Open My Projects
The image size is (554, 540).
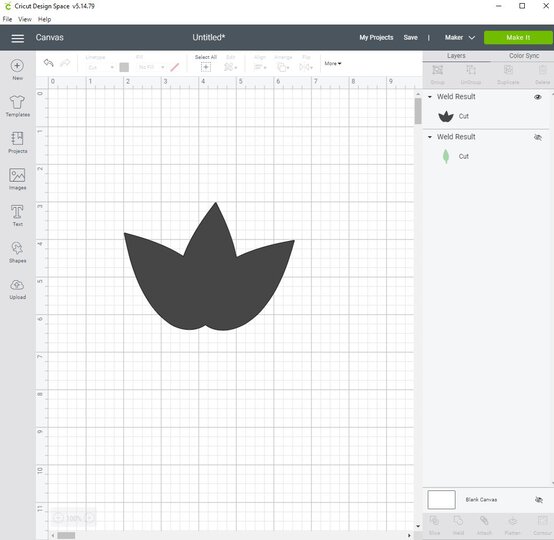click(x=376, y=37)
